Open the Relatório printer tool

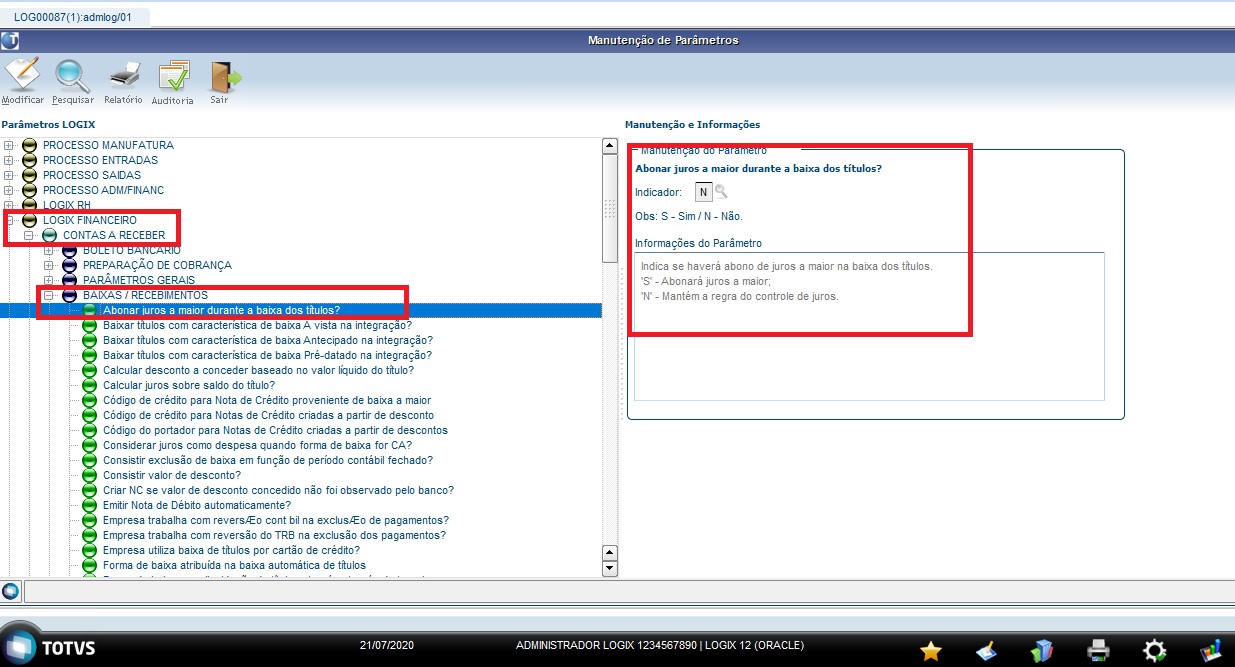(123, 76)
